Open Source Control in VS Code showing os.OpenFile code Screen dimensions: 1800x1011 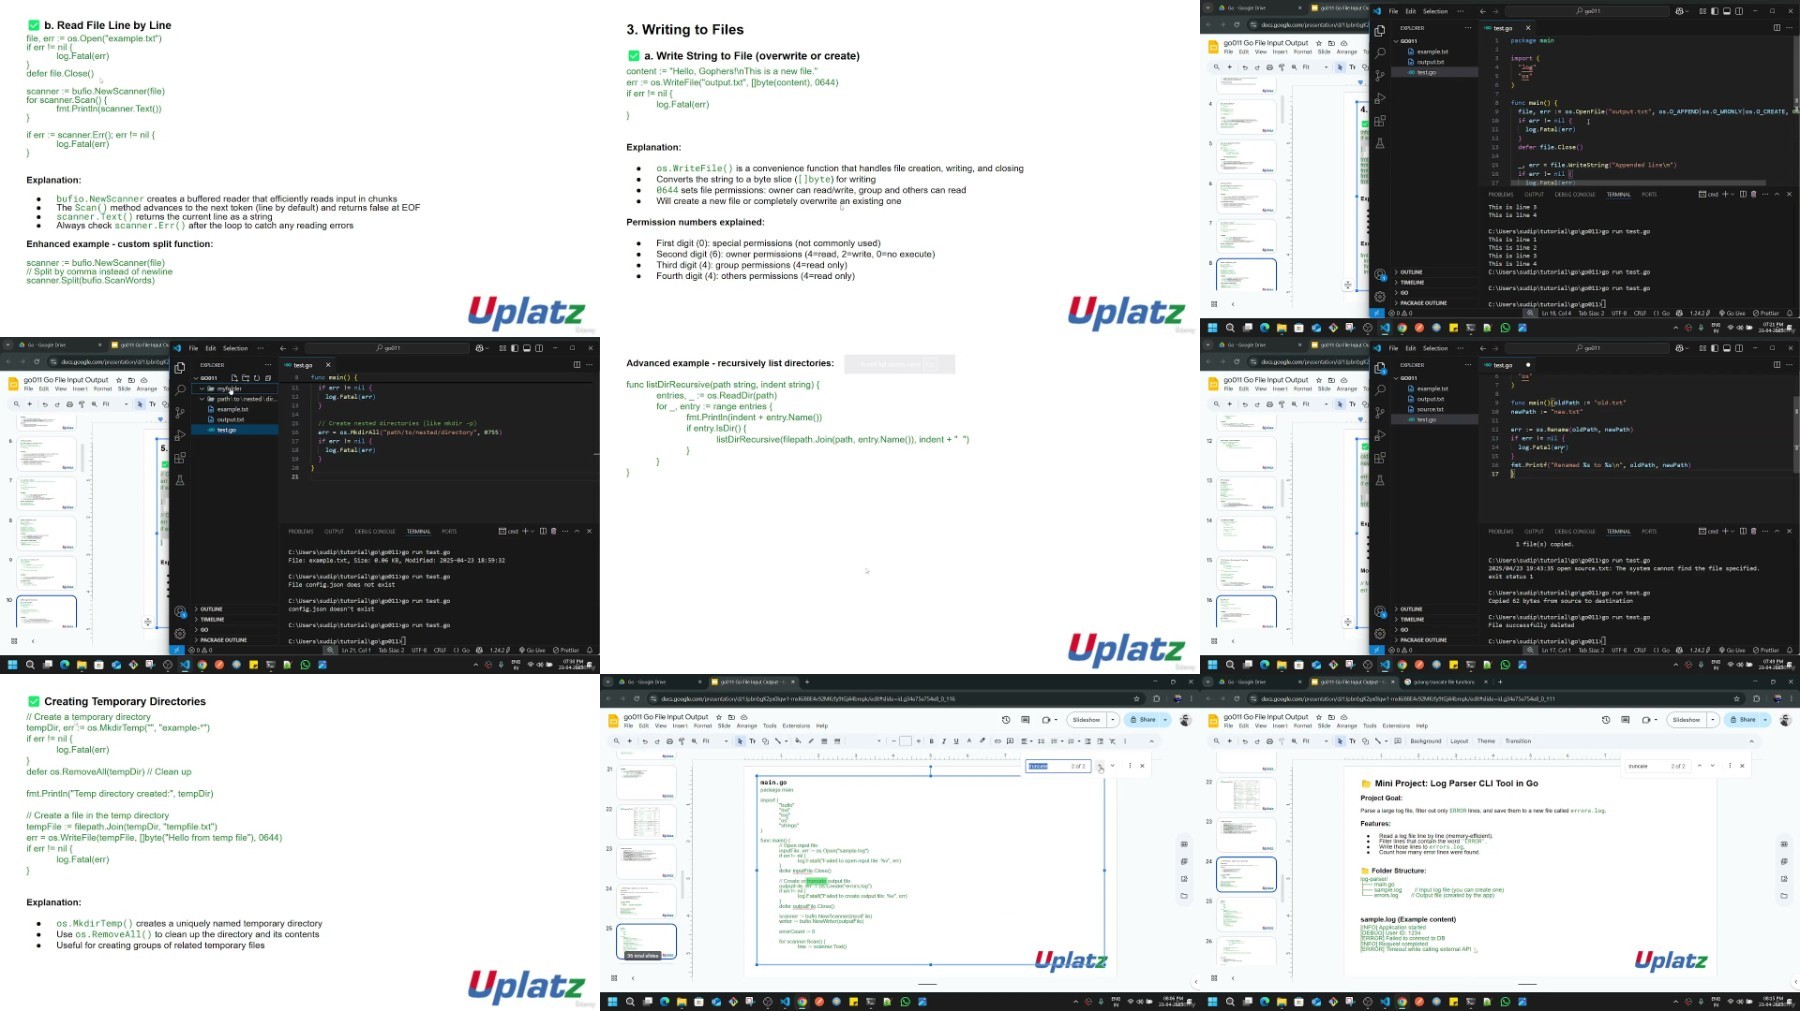1380,75
